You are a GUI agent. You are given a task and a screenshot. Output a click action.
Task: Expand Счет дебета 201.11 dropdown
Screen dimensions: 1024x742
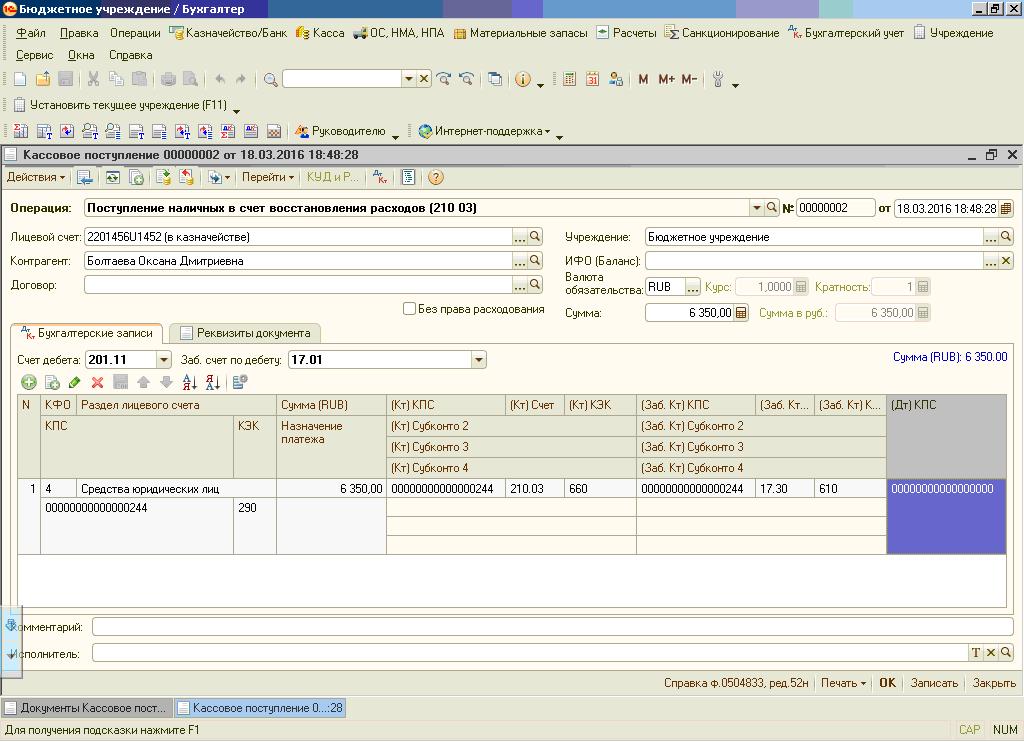[163, 360]
